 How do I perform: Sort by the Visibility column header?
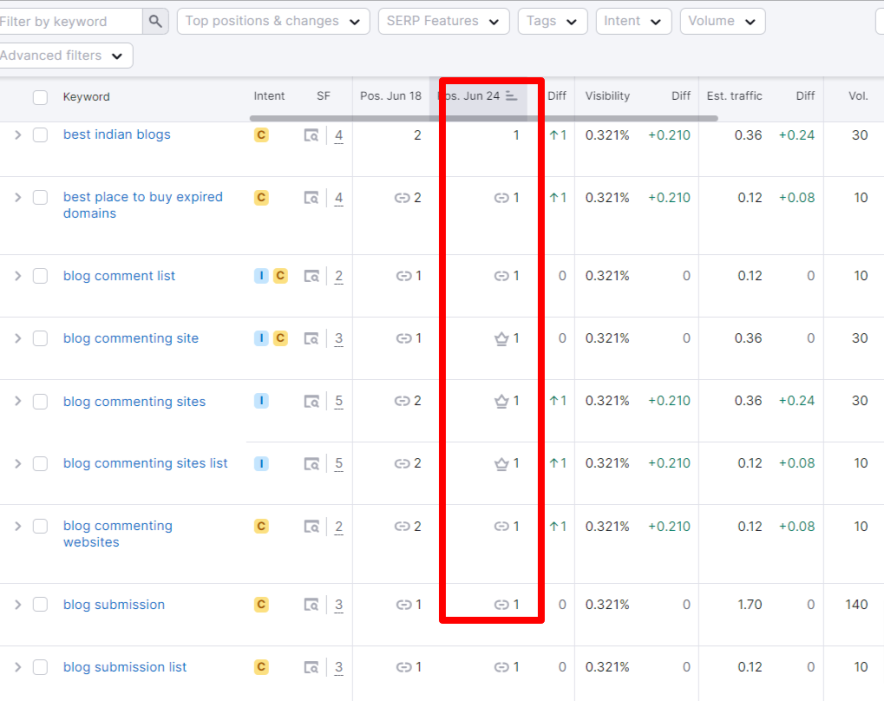click(607, 96)
